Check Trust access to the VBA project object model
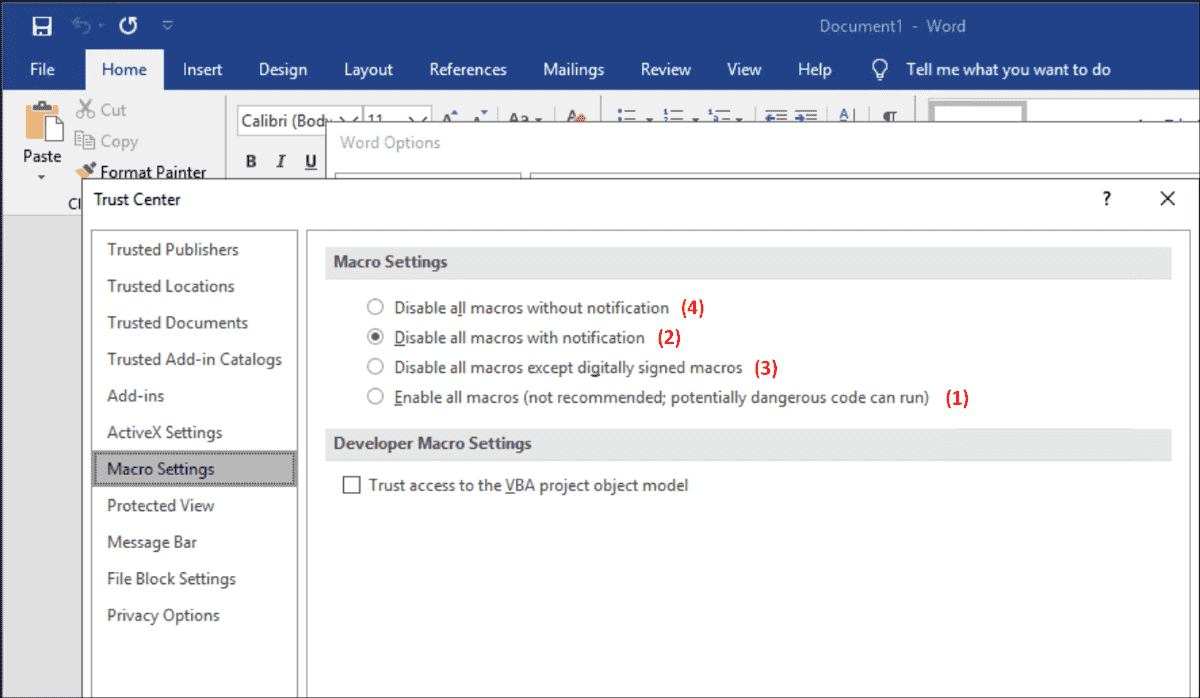 351,485
